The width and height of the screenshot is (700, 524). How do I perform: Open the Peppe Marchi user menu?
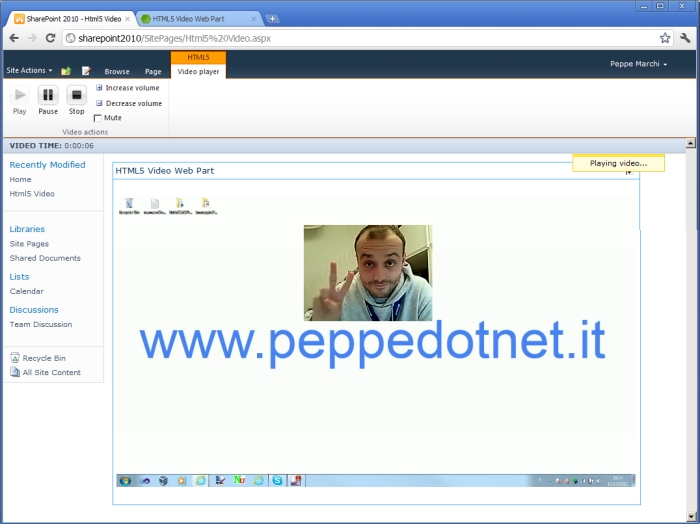tap(638, 64)
